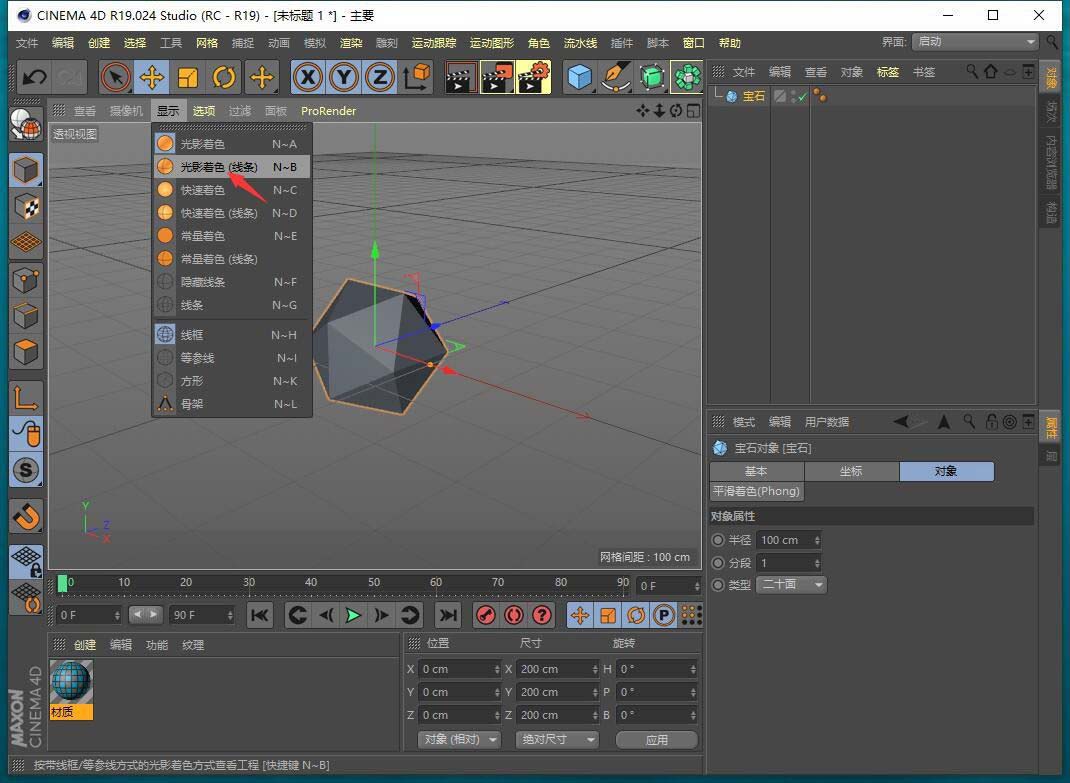Click the 半径 value field showing 100 cm
Screen dimensions: 1070x783
click(784, 541)
